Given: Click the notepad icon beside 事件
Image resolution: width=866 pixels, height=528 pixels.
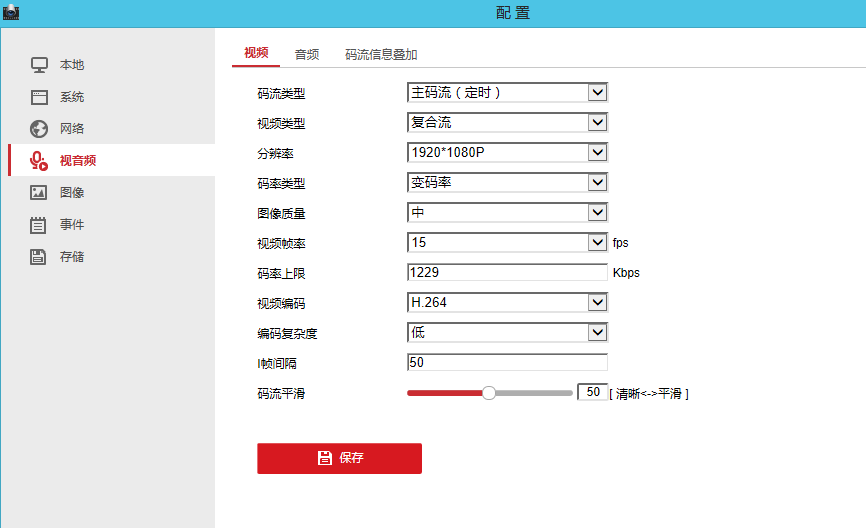Looking at the screenshot, I should [38, 225].
